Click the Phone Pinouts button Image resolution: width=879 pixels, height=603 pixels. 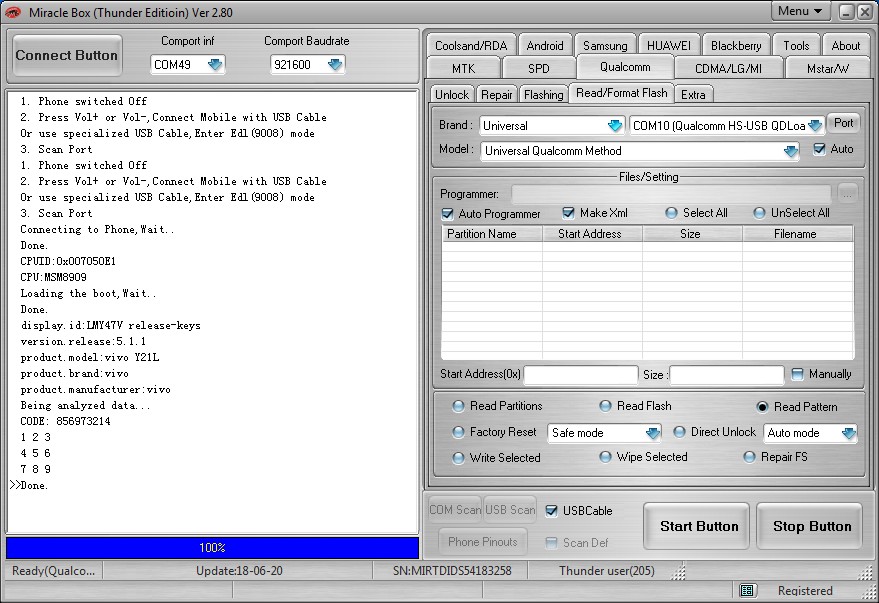coord(483,542)
